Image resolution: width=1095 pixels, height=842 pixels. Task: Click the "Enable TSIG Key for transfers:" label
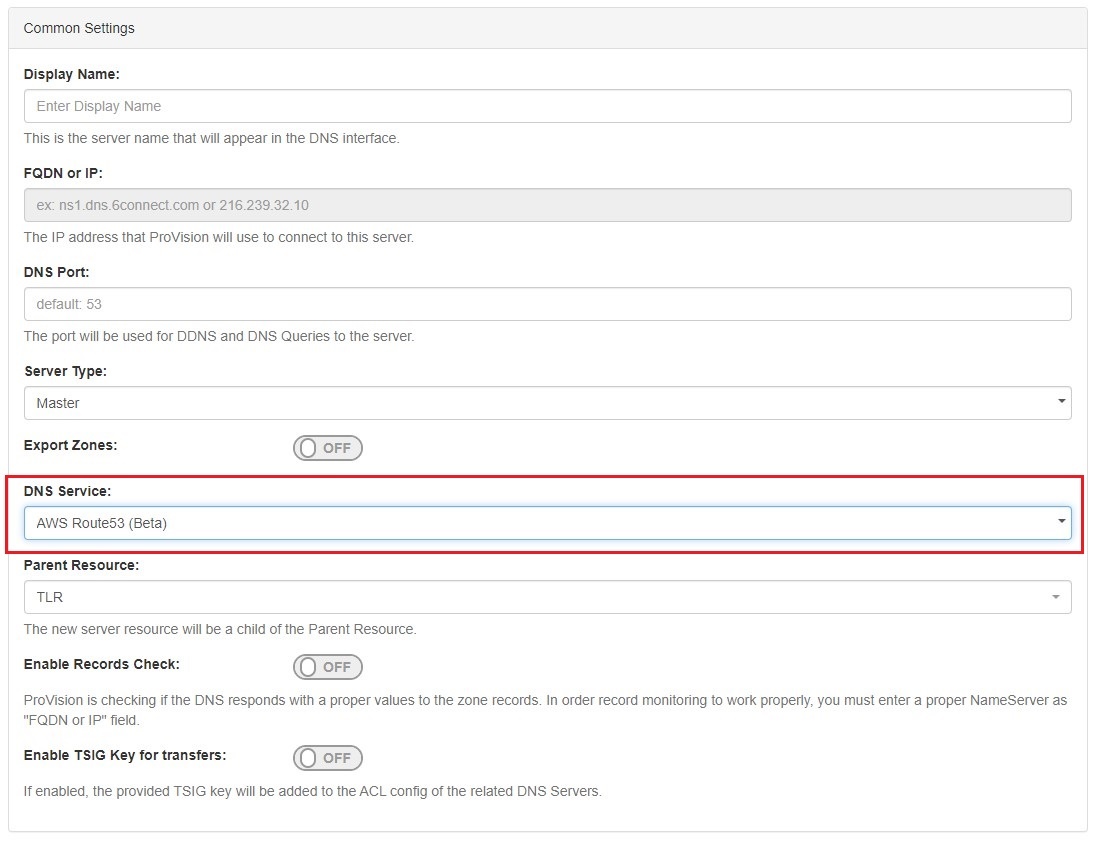[125, 755]
